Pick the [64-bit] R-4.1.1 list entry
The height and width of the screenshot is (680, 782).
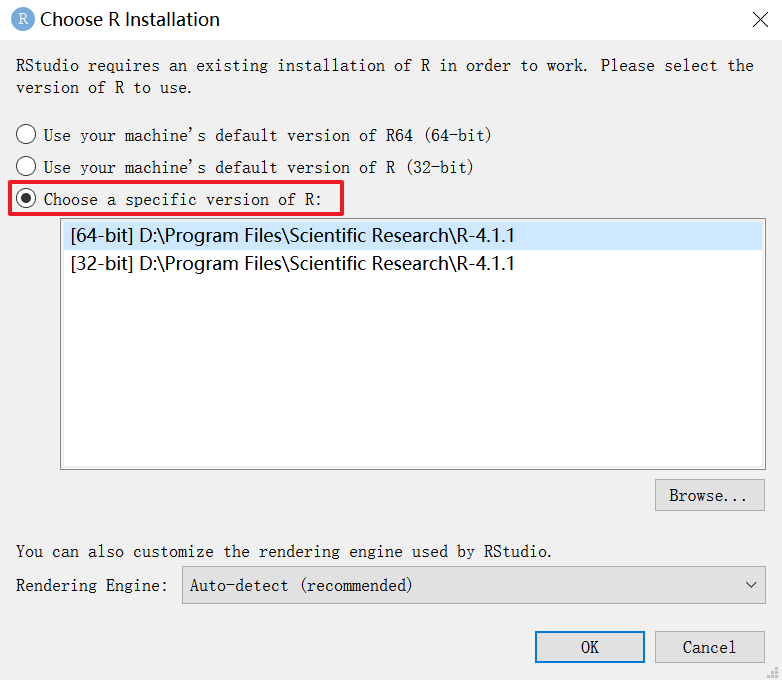tap(412, 235)
